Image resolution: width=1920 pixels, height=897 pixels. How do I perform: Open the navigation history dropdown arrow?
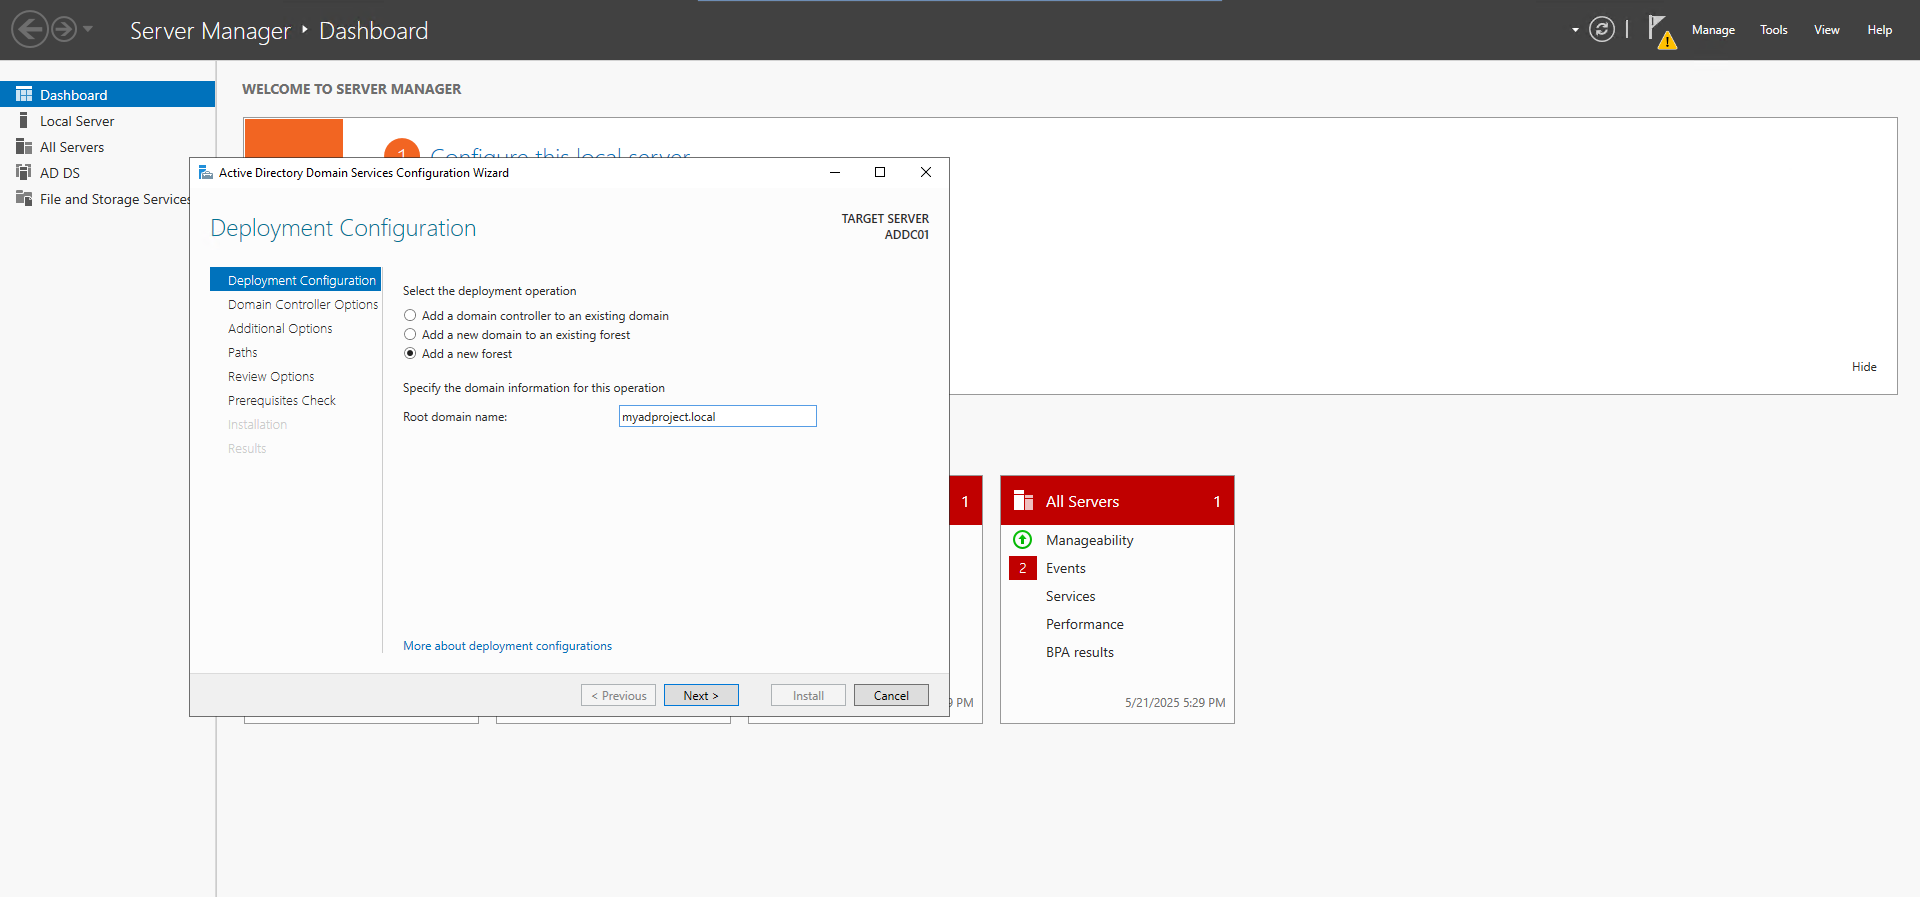tap(88, 29)
